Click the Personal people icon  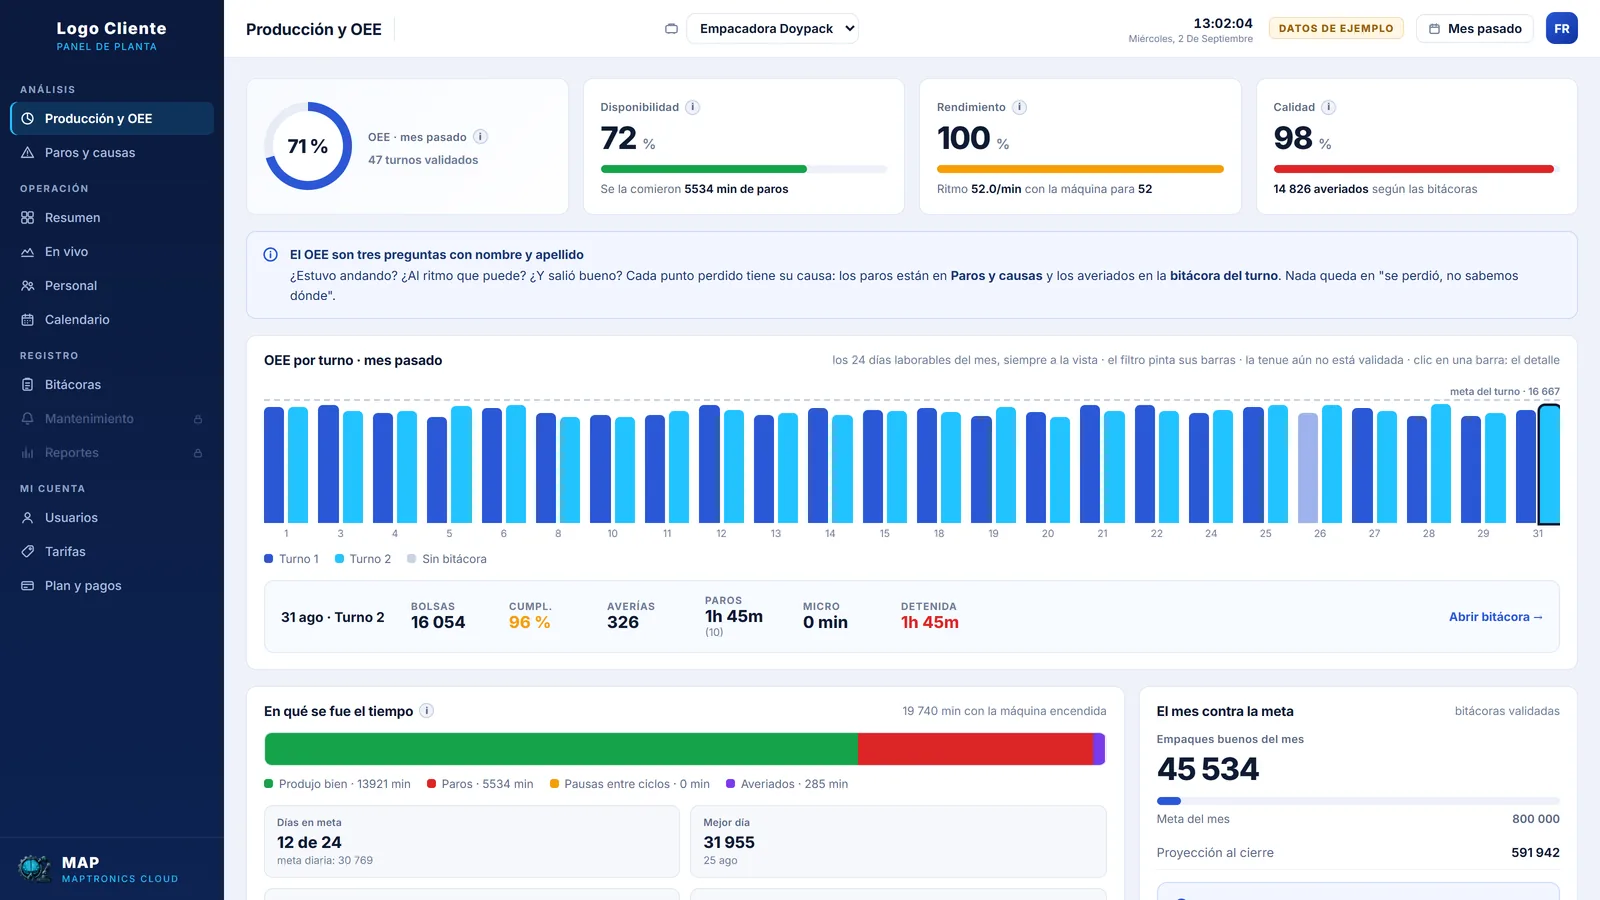28,286
